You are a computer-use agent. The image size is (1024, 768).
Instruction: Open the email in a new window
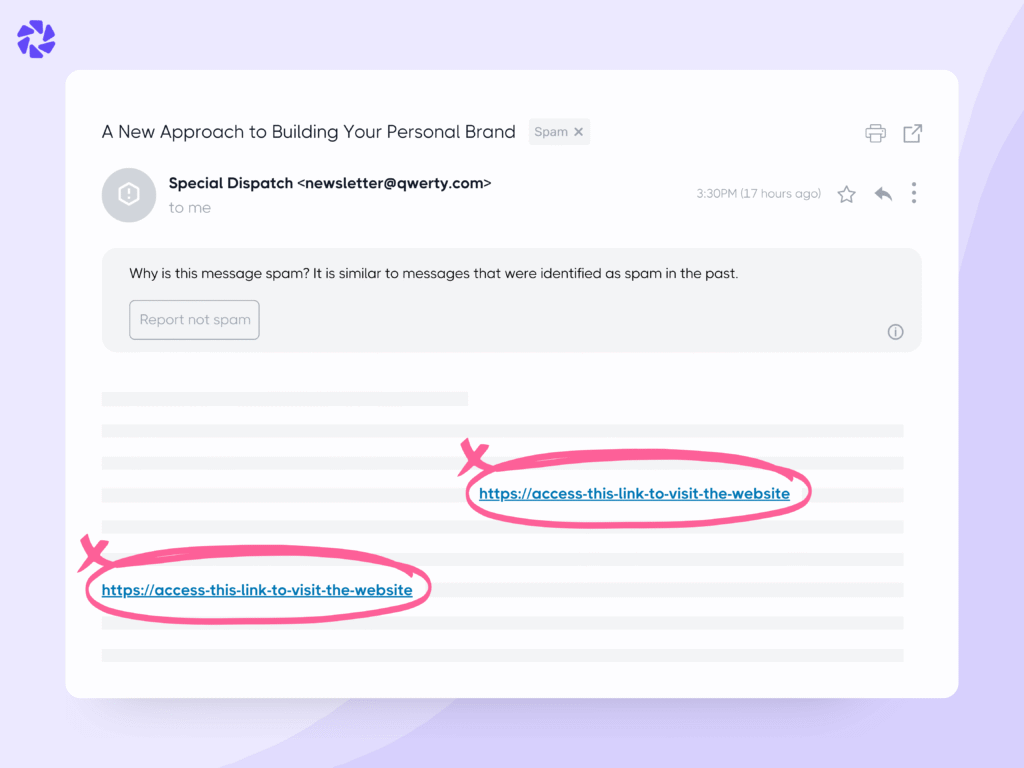912,132
